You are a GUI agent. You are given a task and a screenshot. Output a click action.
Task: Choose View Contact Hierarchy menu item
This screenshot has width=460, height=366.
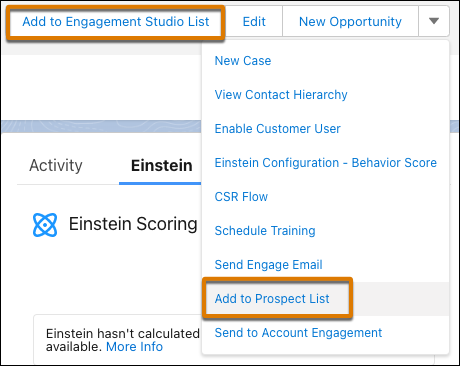pos(281,95)
